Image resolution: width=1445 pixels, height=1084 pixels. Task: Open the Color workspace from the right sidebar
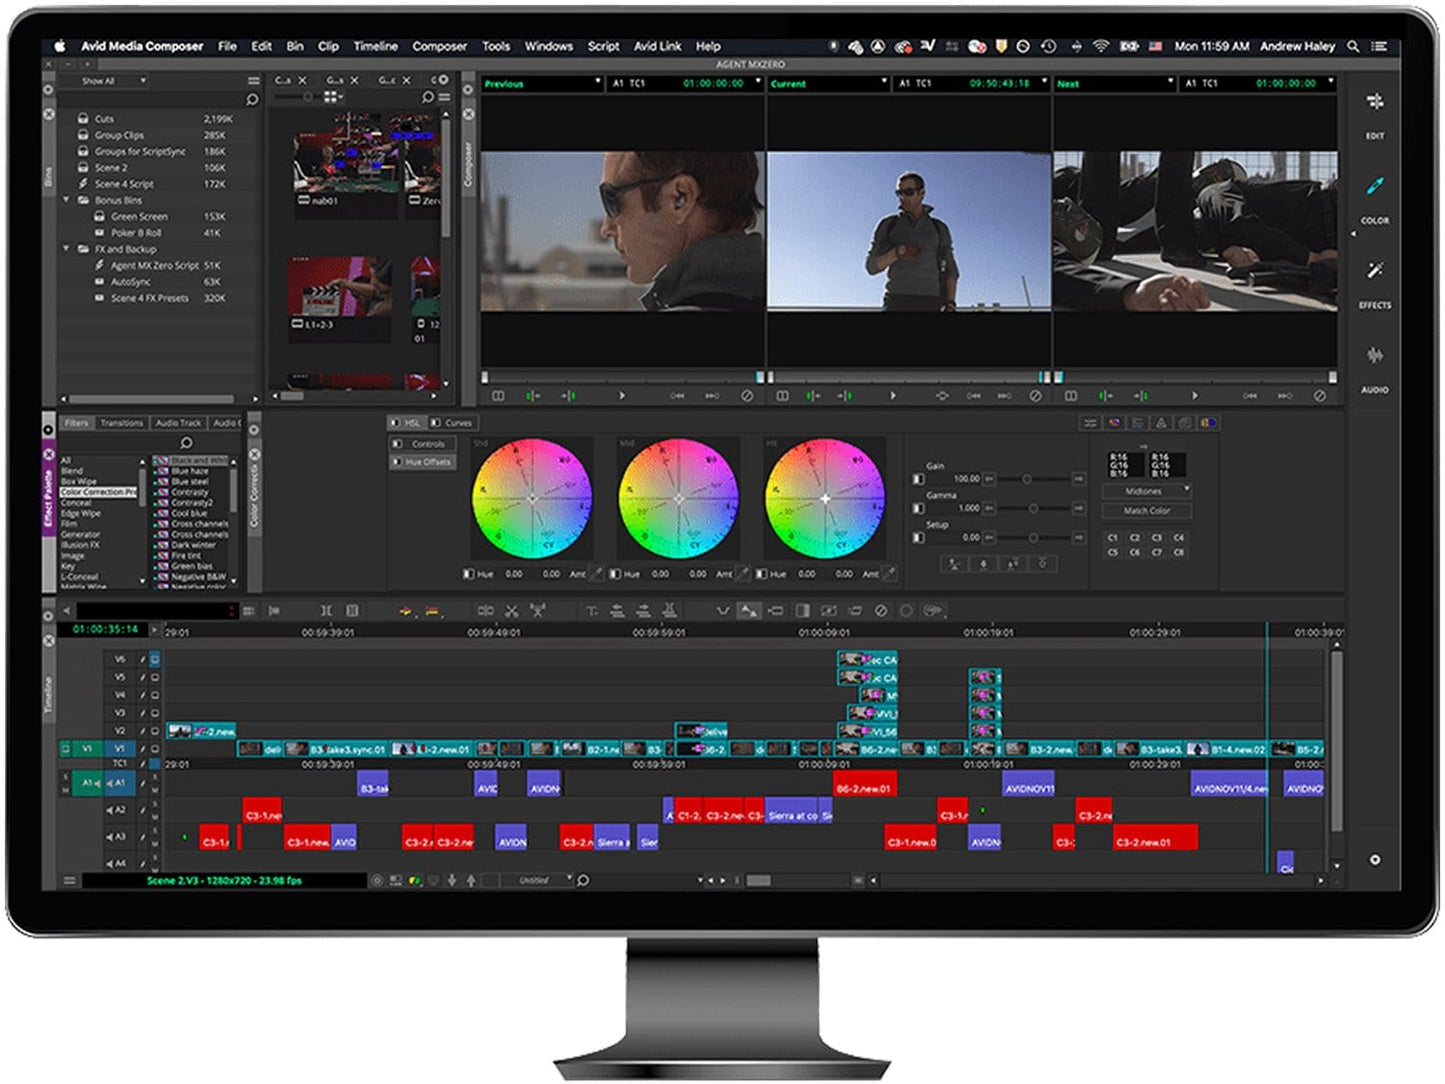pyautogui.click(x=1375, y=184)
